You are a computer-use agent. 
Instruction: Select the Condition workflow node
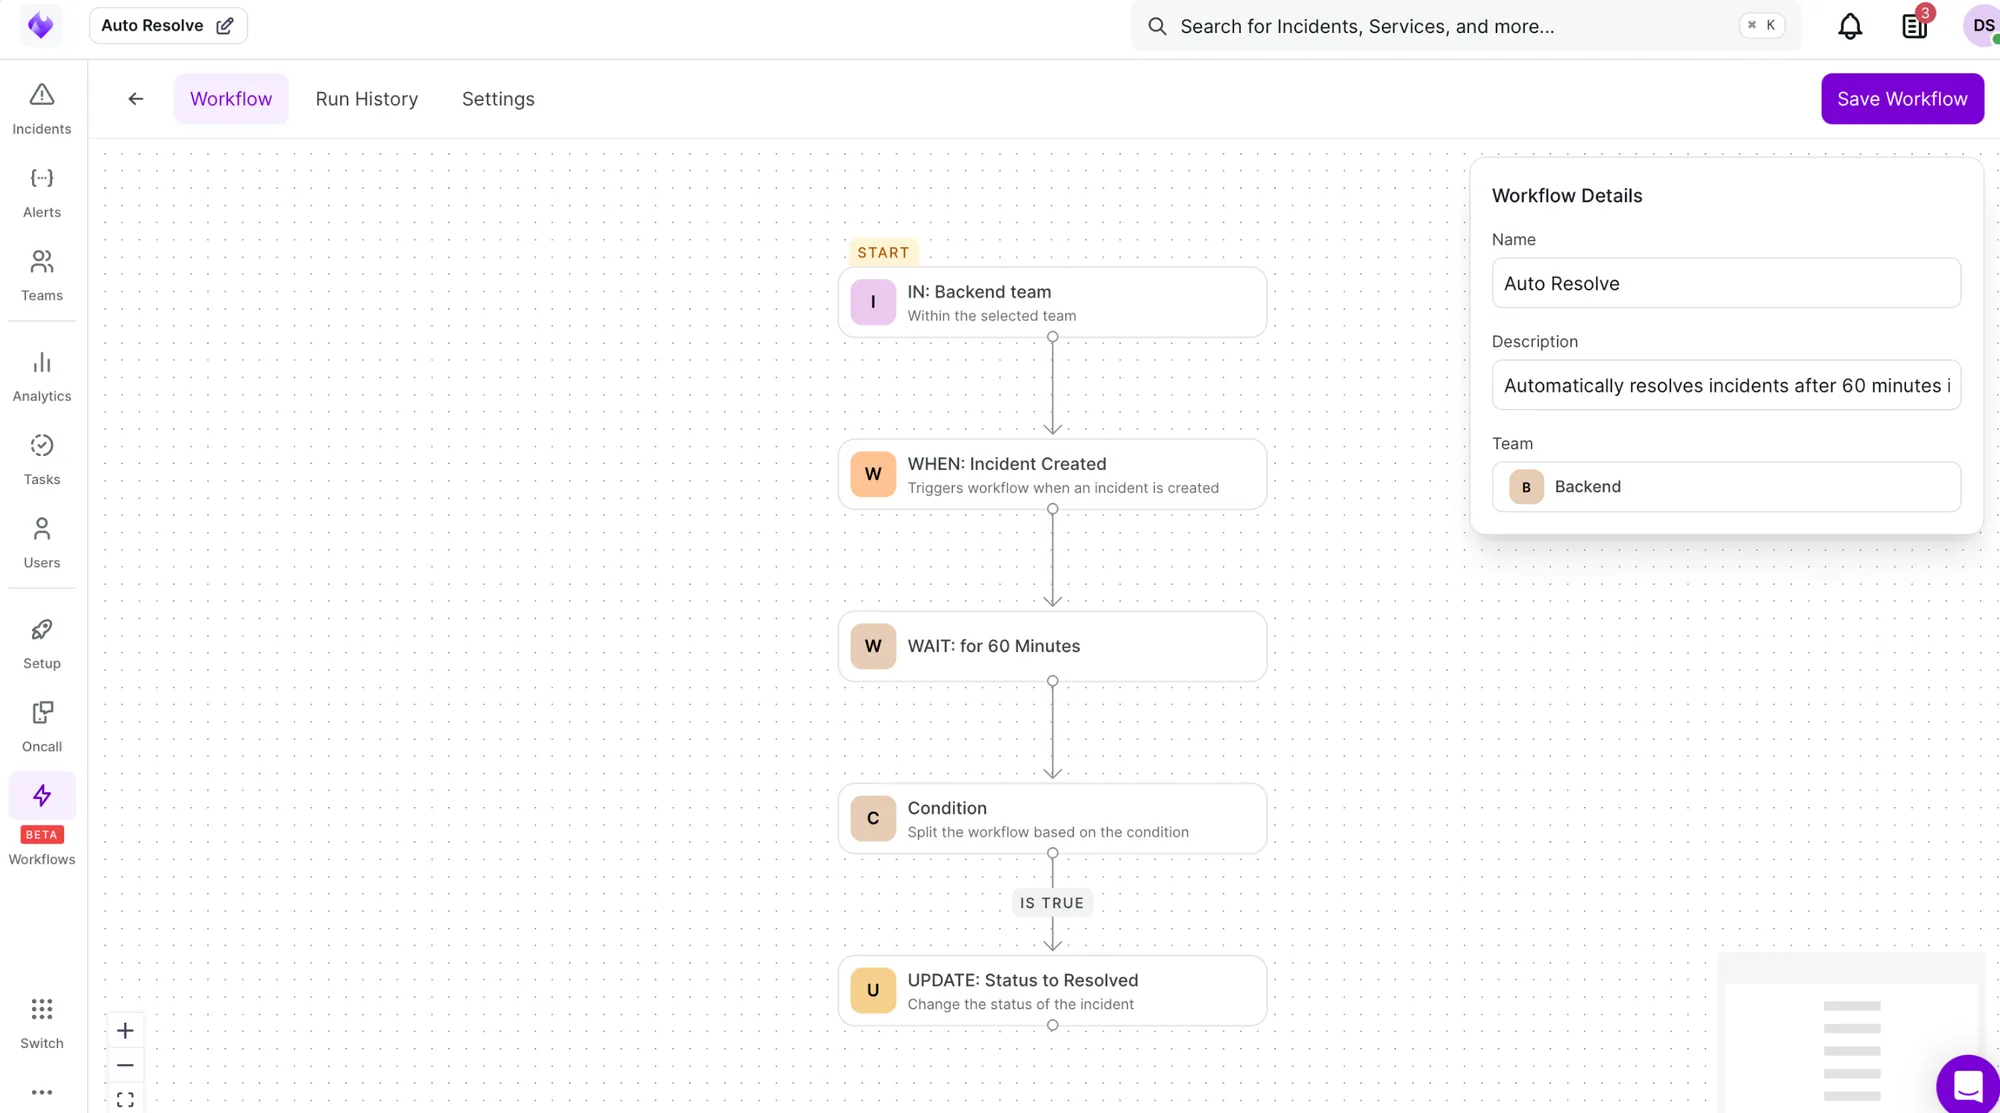click(1052, 818)
